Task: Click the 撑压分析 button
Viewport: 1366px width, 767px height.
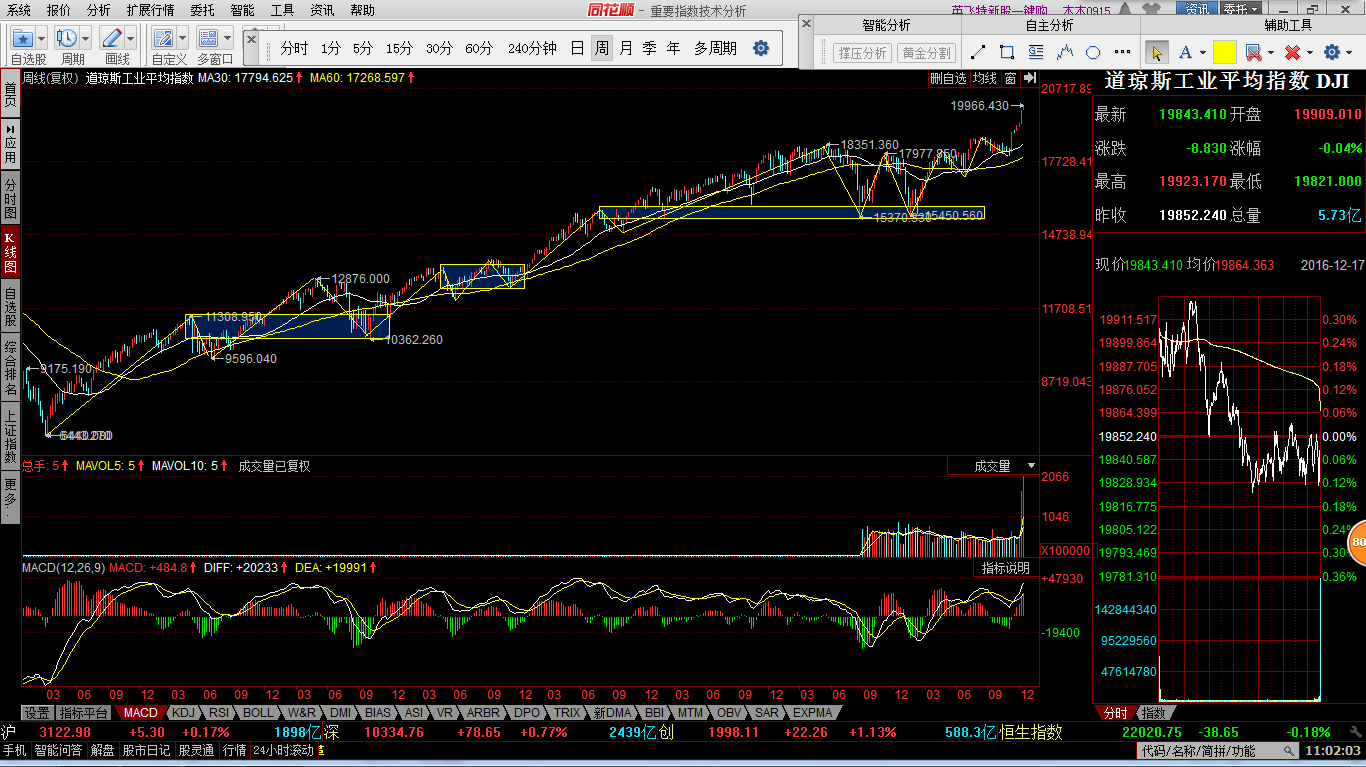Action: [x=862, y=52]
